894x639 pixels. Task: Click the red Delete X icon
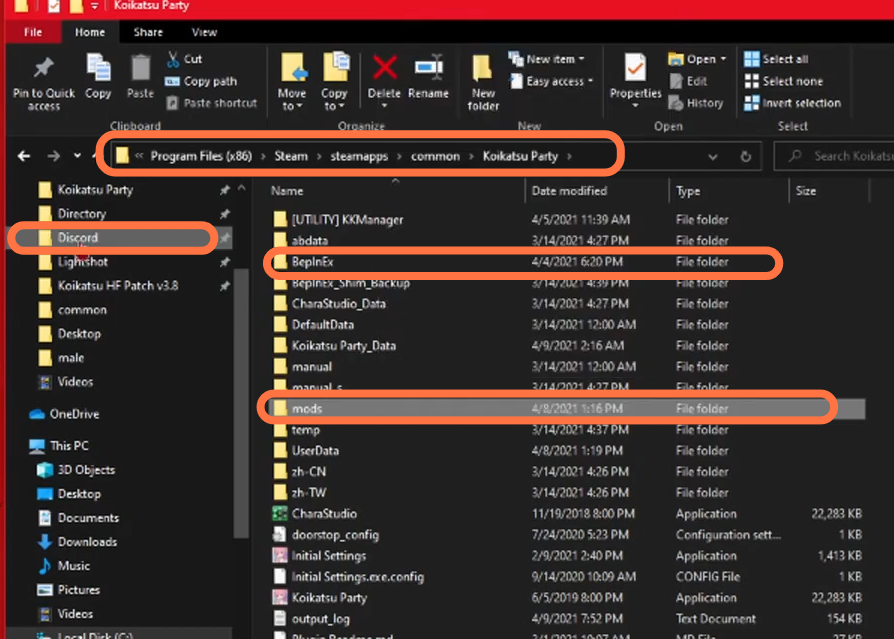[x=385, y=68]
